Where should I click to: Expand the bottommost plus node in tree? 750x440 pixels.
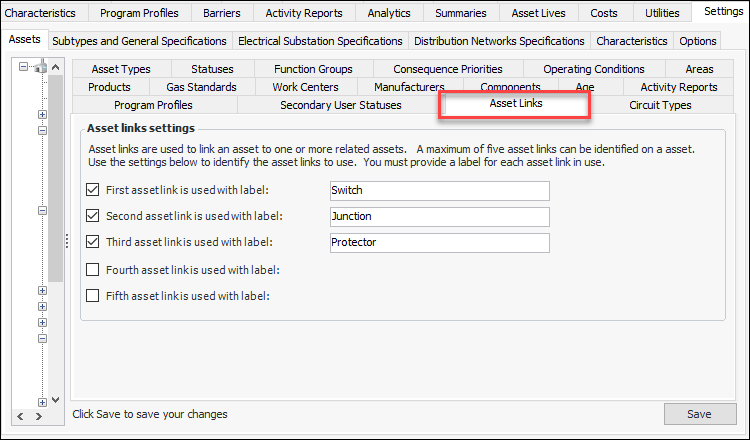42,402
